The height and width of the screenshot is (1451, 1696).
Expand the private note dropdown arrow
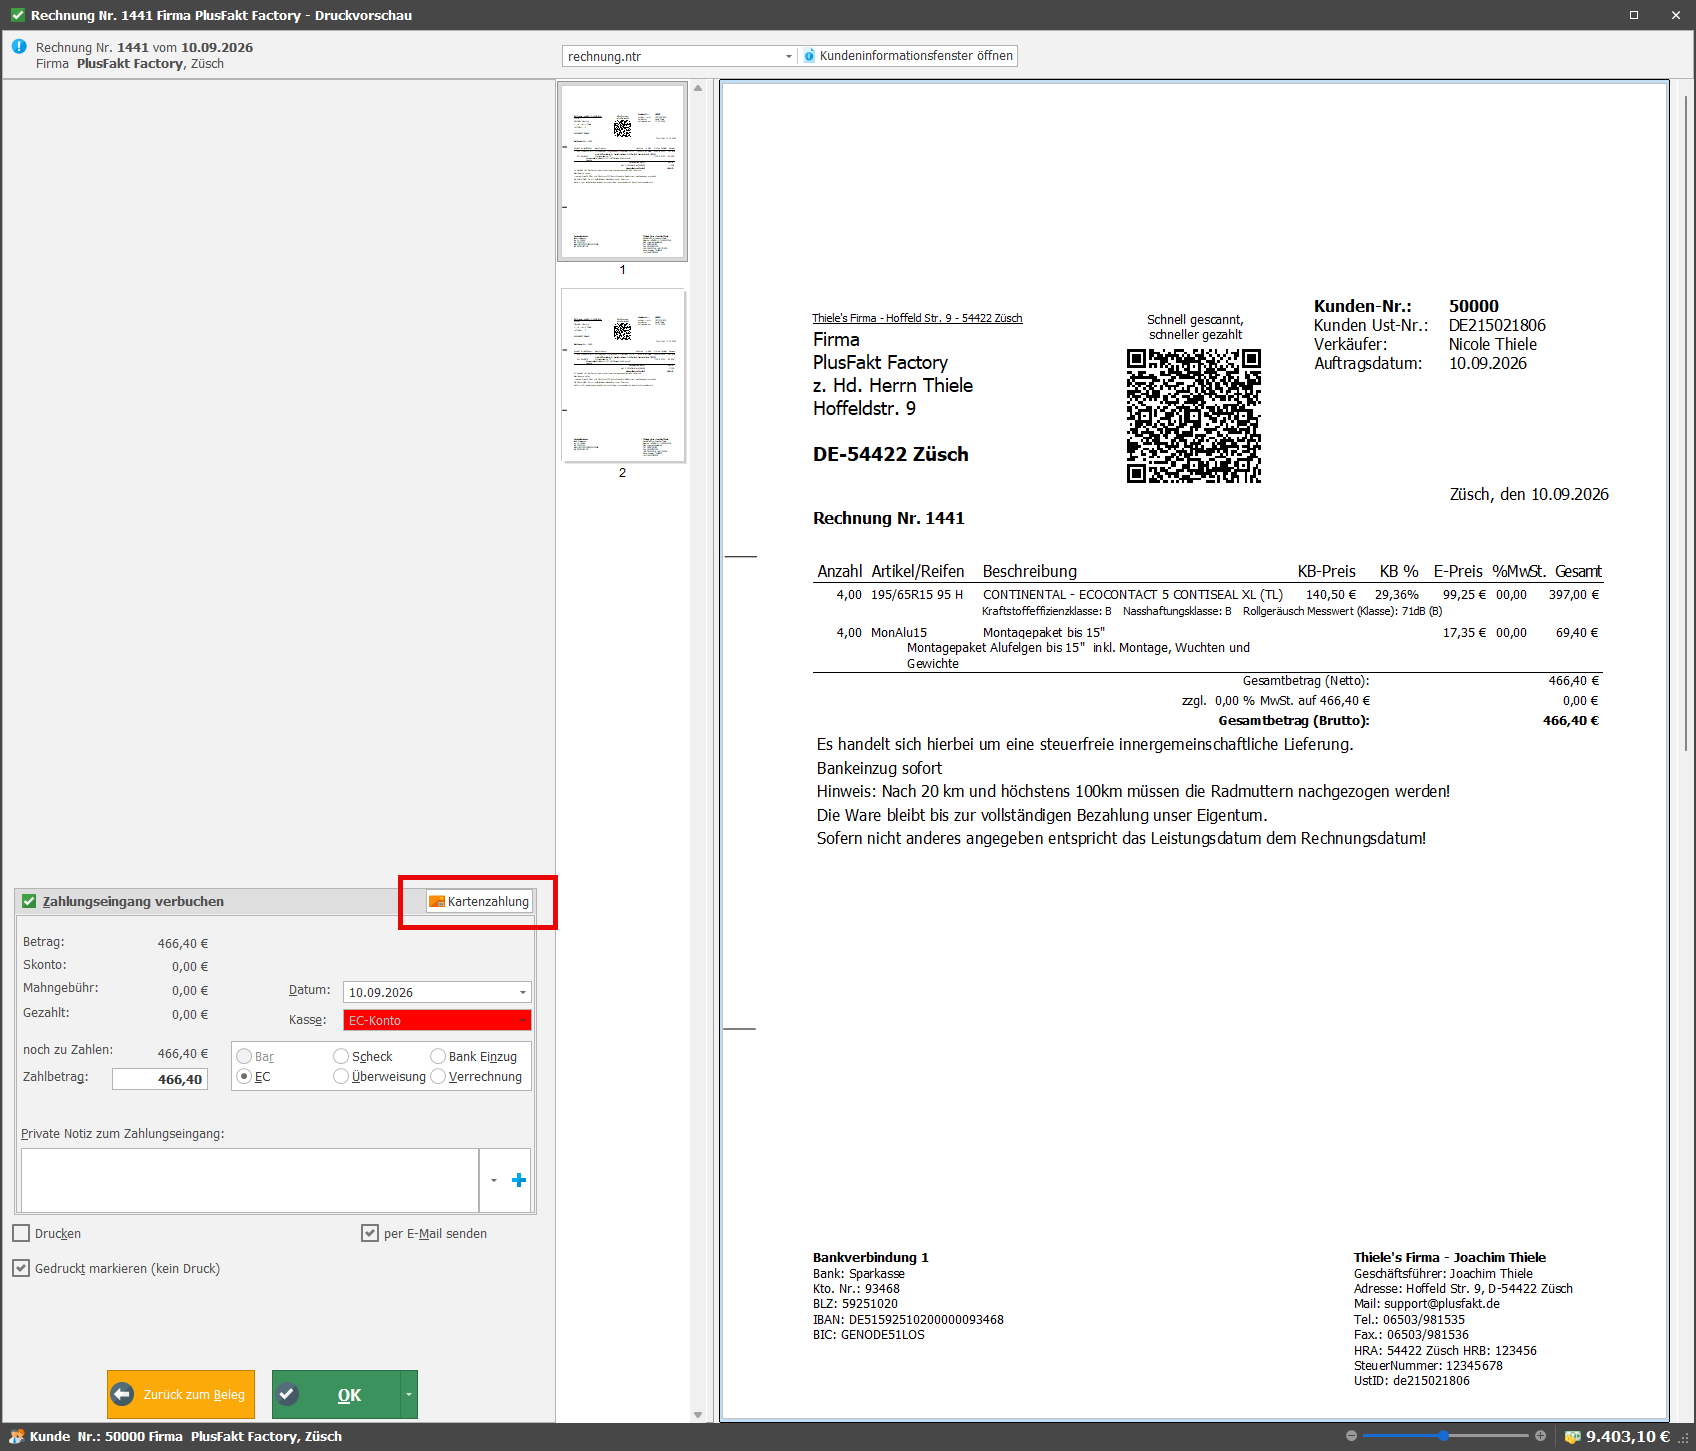click(x=494, y=1180)
